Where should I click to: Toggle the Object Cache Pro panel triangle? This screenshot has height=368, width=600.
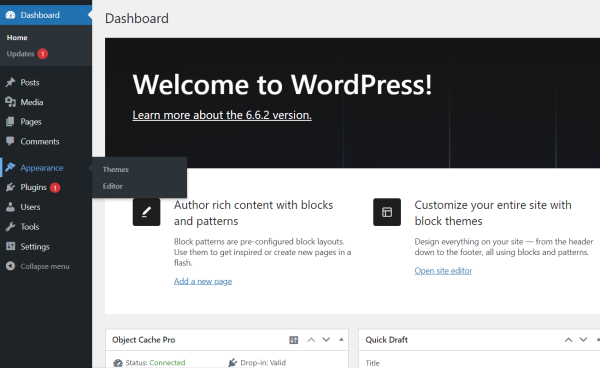341,339
